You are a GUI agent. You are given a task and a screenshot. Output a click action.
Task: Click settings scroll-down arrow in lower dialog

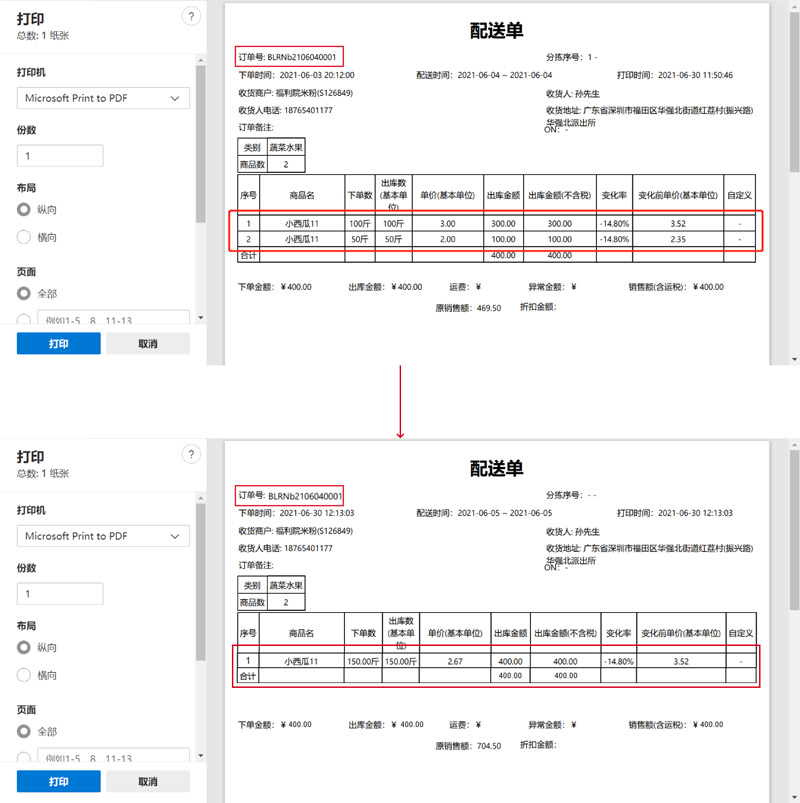click(201, 755)
